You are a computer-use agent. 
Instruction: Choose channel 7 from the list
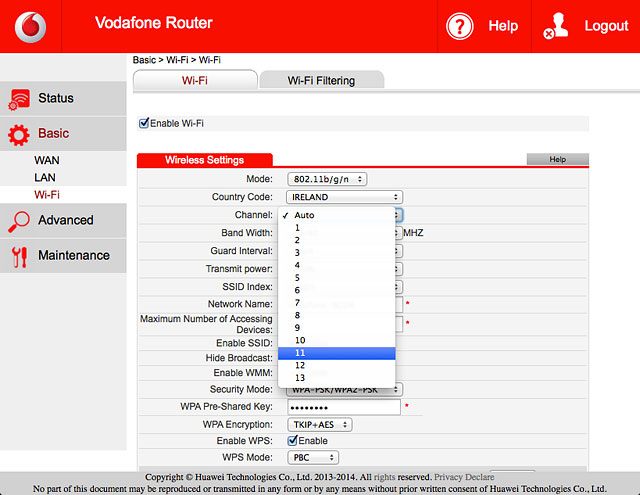(337, 303)
